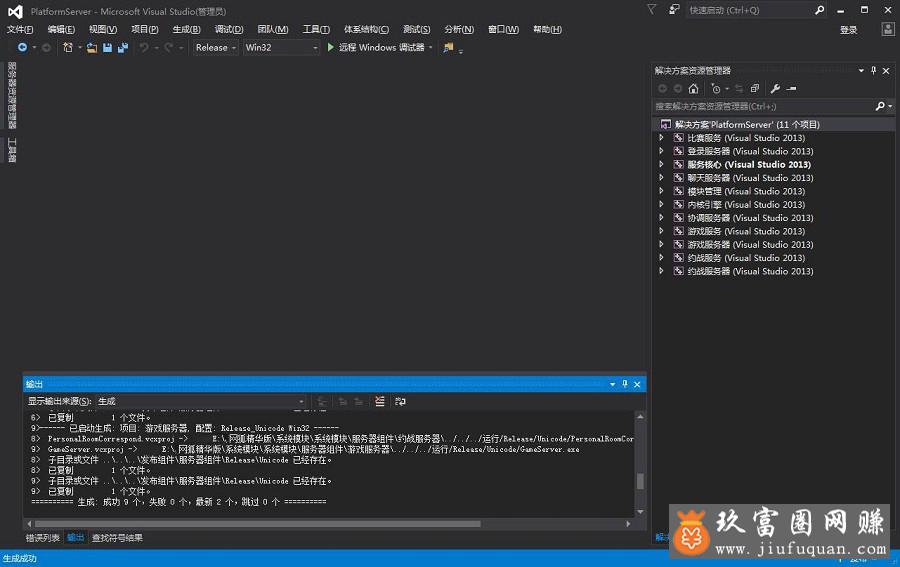This screenshot has width=900, height=567.
Task: Switch to the 查找符号结果 tab
Action: tap(117, 538)
